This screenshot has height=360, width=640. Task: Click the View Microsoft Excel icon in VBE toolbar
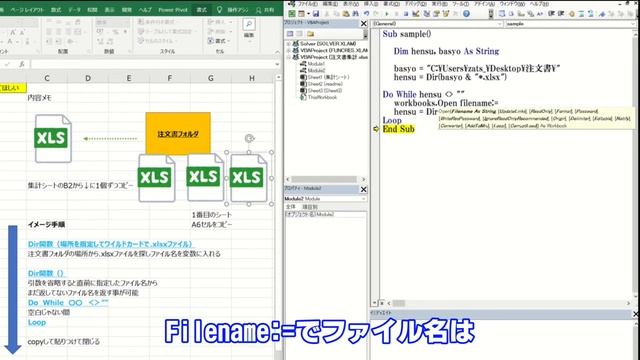(x=292, y=13)
